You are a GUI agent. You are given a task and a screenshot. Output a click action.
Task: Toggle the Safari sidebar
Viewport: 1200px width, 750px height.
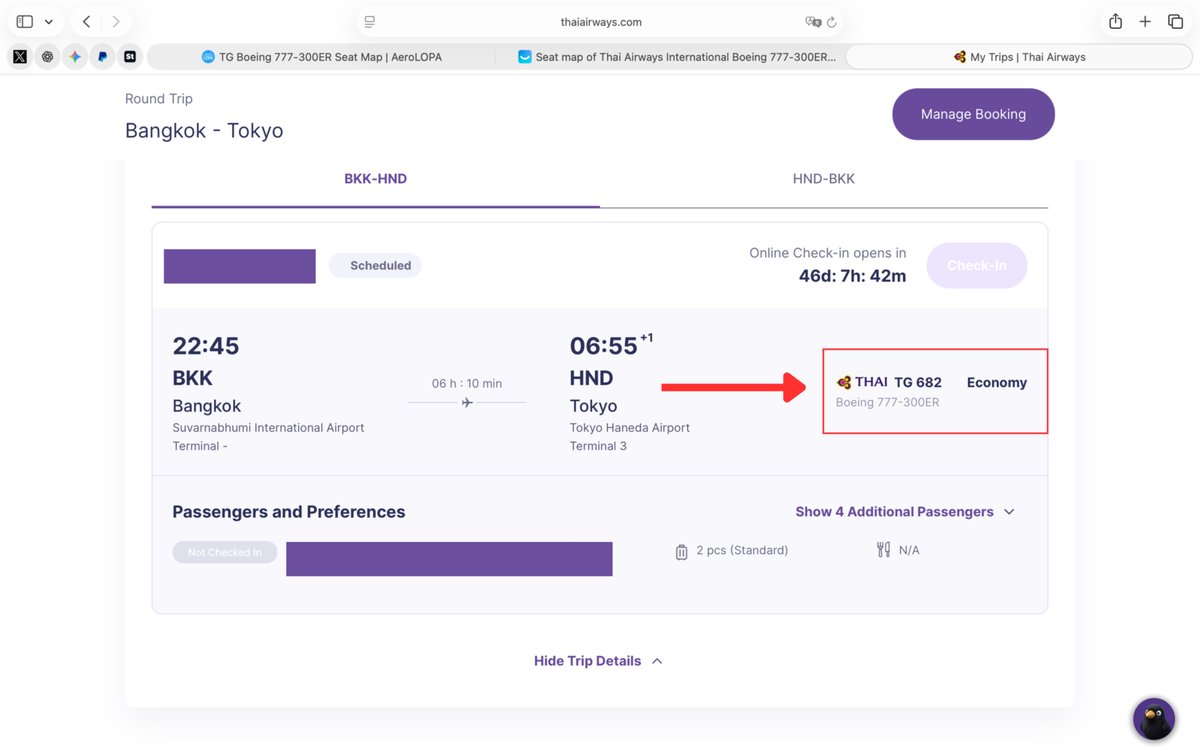coord(25,21)
